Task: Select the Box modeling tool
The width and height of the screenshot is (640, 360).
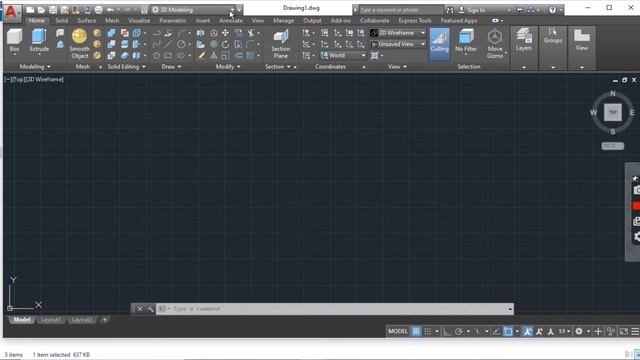Action: pos(14,40)
